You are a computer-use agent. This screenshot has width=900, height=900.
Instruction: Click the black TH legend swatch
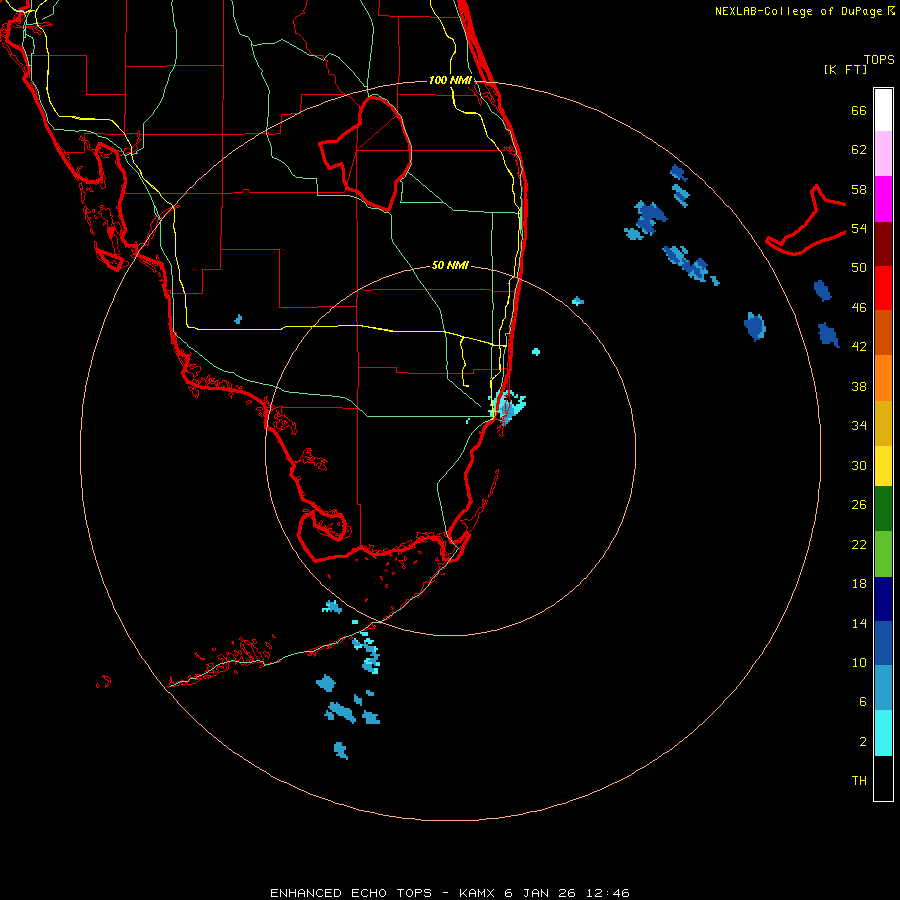(x=883, y=778)
